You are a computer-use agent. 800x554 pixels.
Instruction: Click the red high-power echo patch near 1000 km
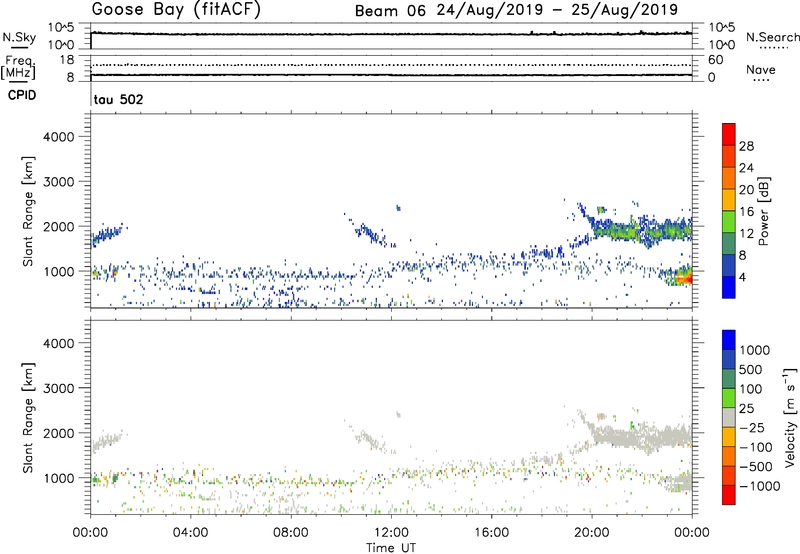pos(684,279)
